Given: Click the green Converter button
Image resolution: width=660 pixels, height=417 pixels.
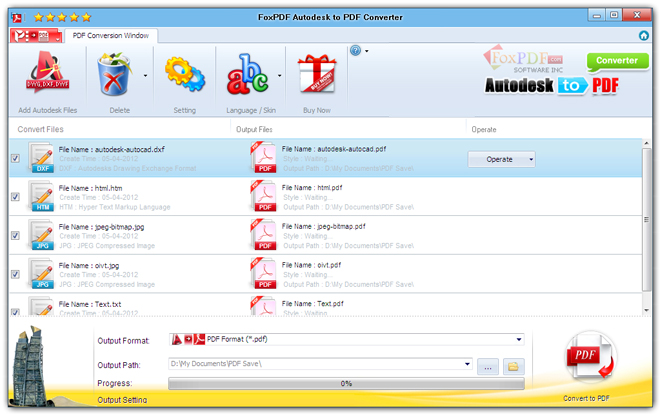Looking at the screenshot, I should point(617,61).
